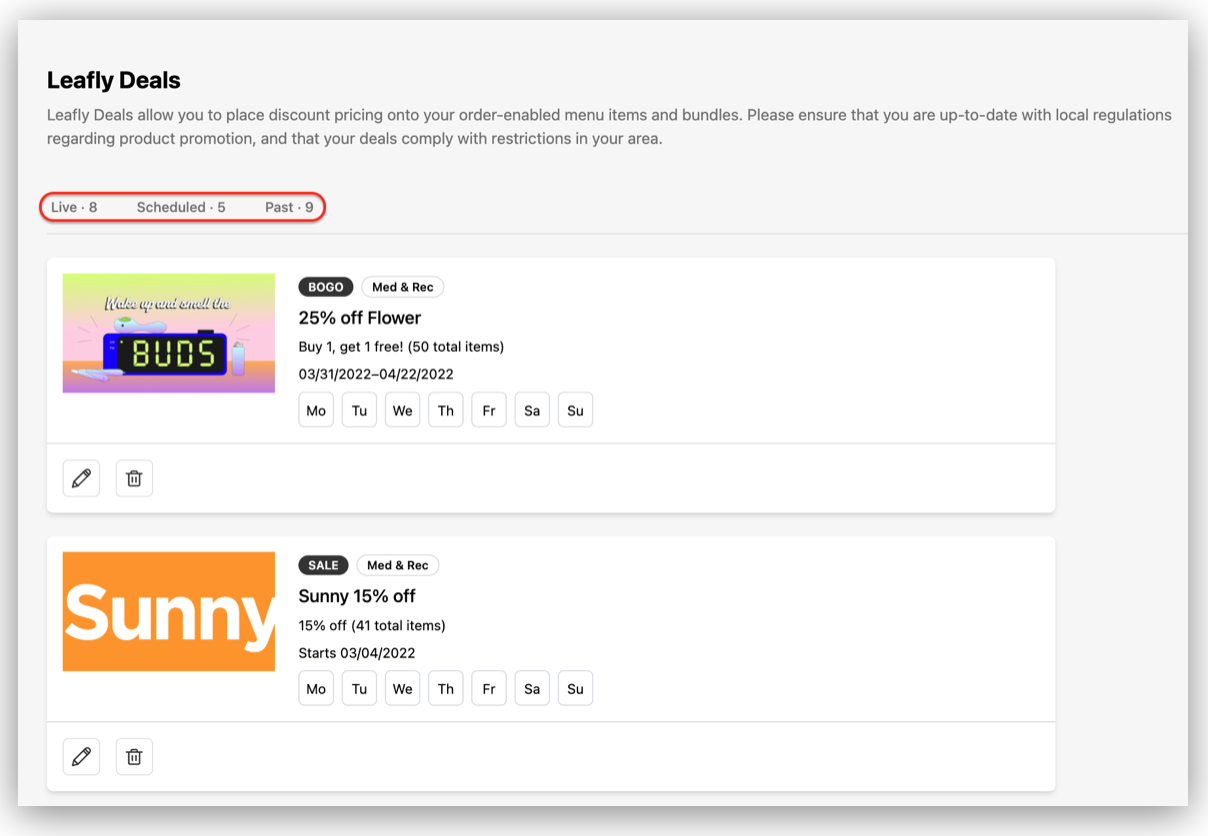Click Med & Rec tag on Flower deal

pos(403,287)
